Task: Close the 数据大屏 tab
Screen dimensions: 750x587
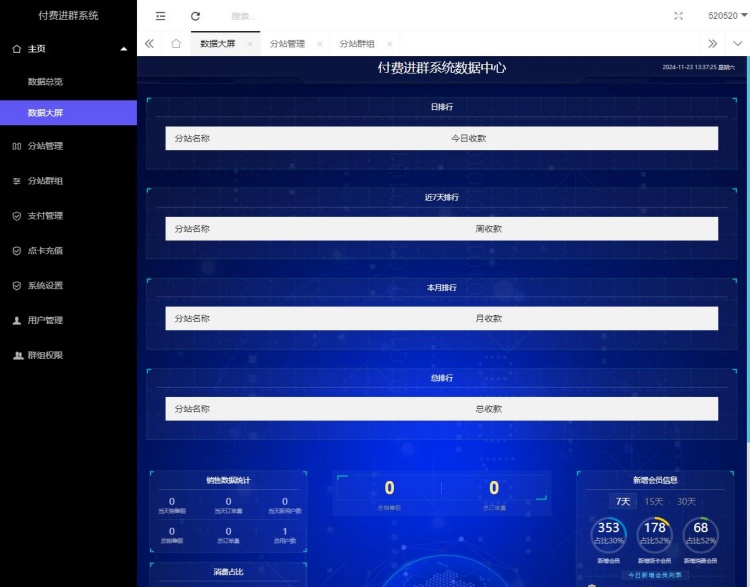Action: pyautogui.click(x=250, y=44)
